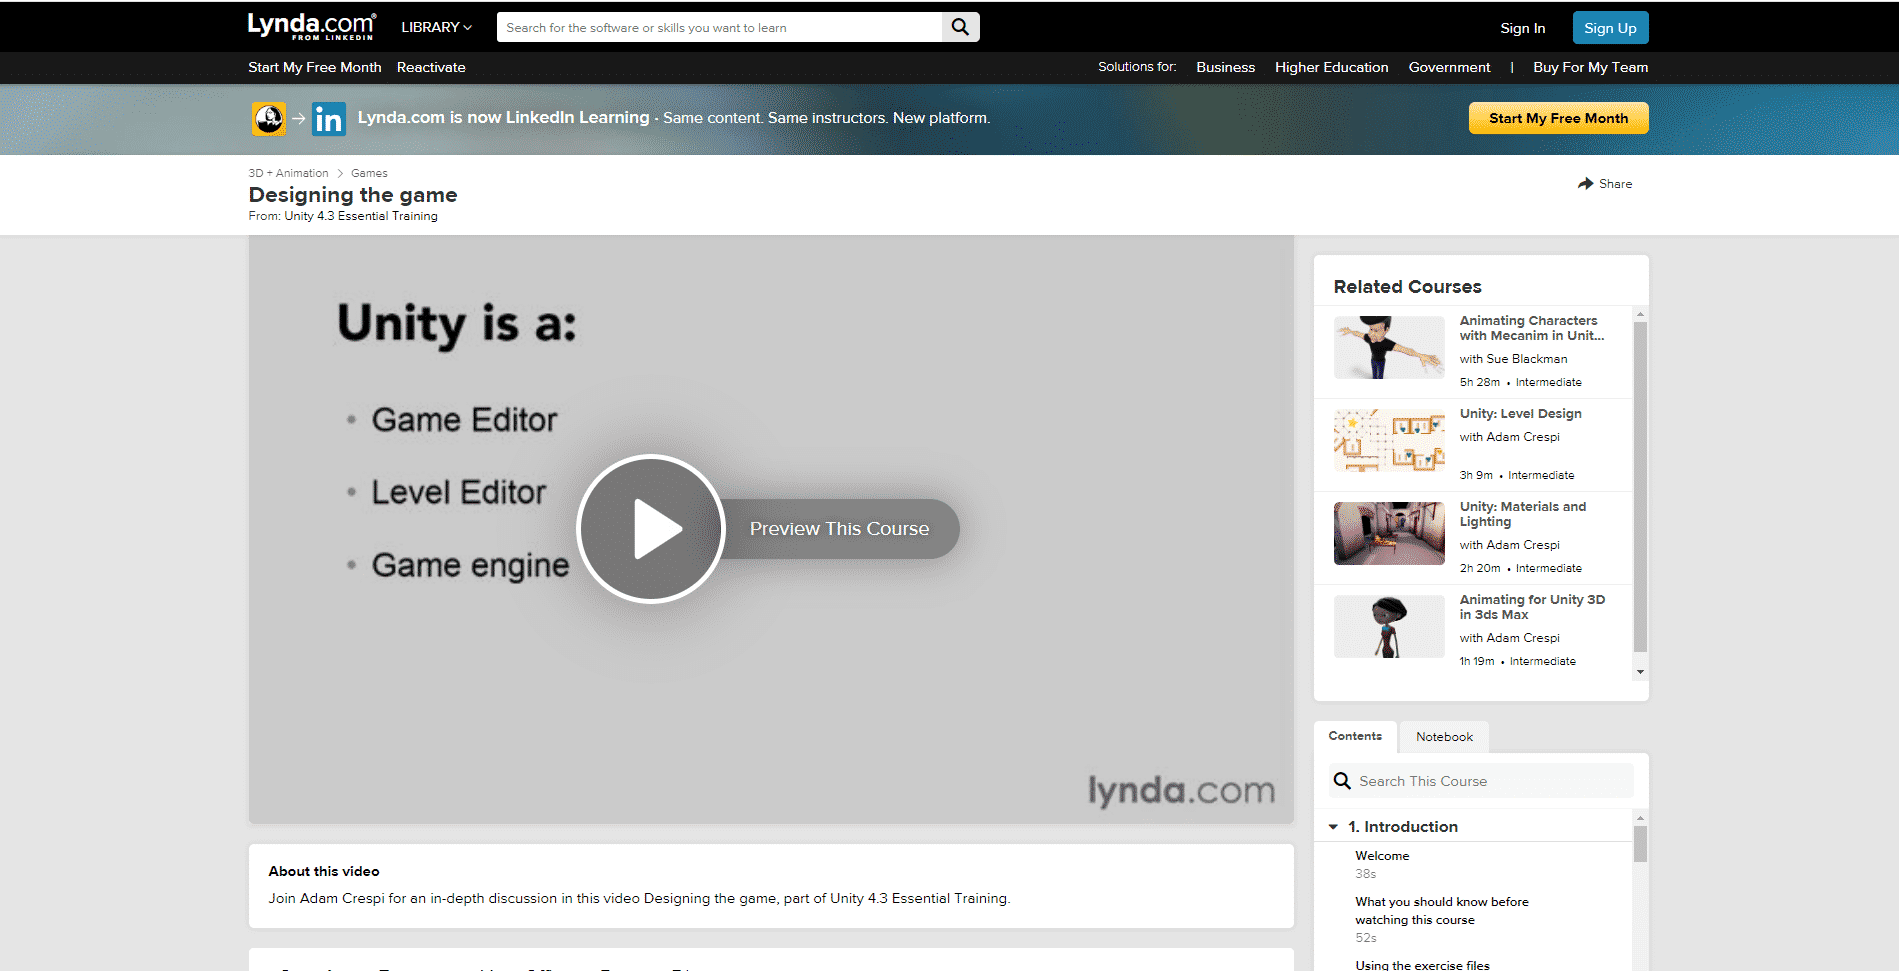1899x971 pixels.
Task: Click Start My Free Month in nav
Action: (315, 67)
